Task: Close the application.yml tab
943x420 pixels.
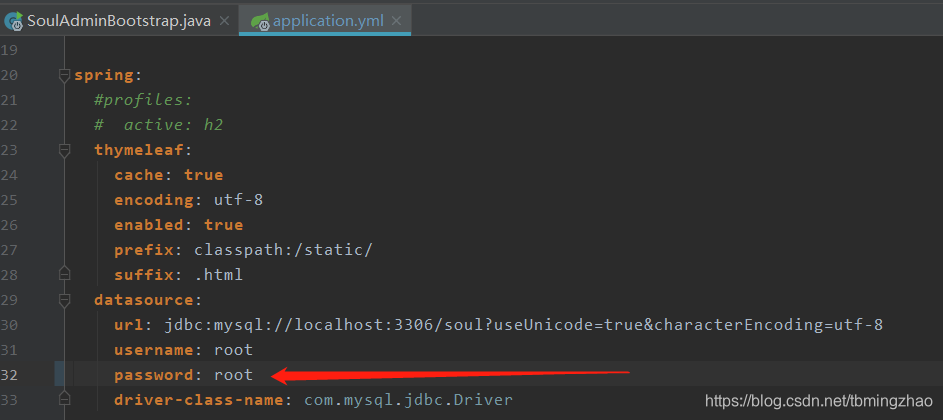Action: click(x=397, y=21)
